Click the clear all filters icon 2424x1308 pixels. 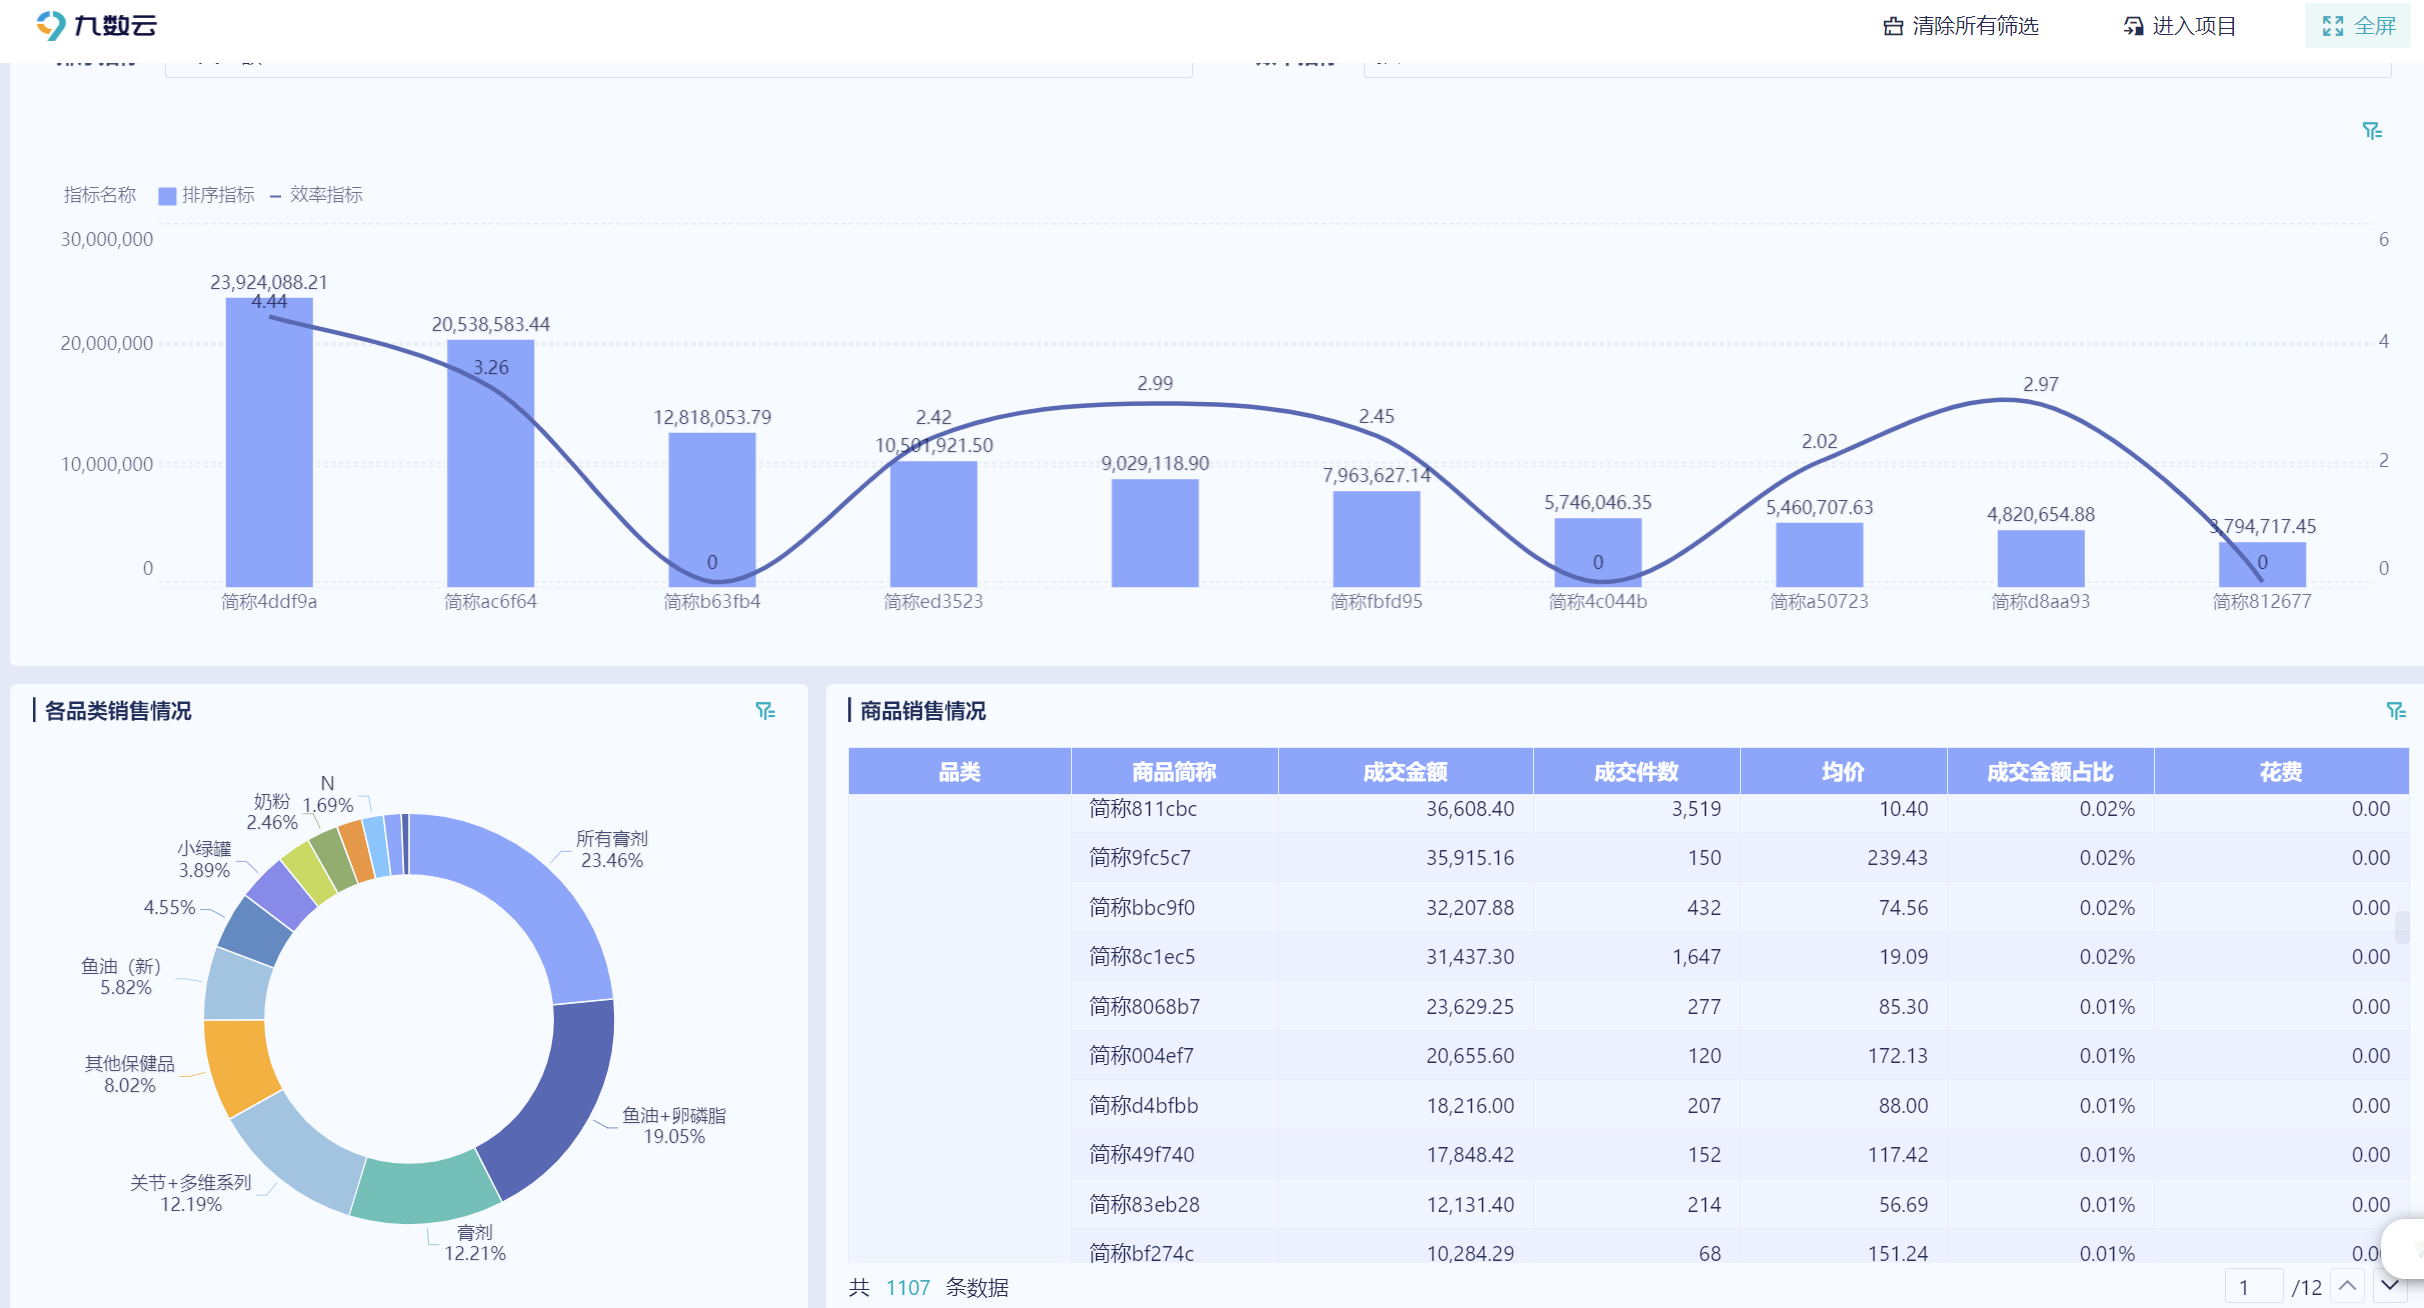tap(1892, 26)
